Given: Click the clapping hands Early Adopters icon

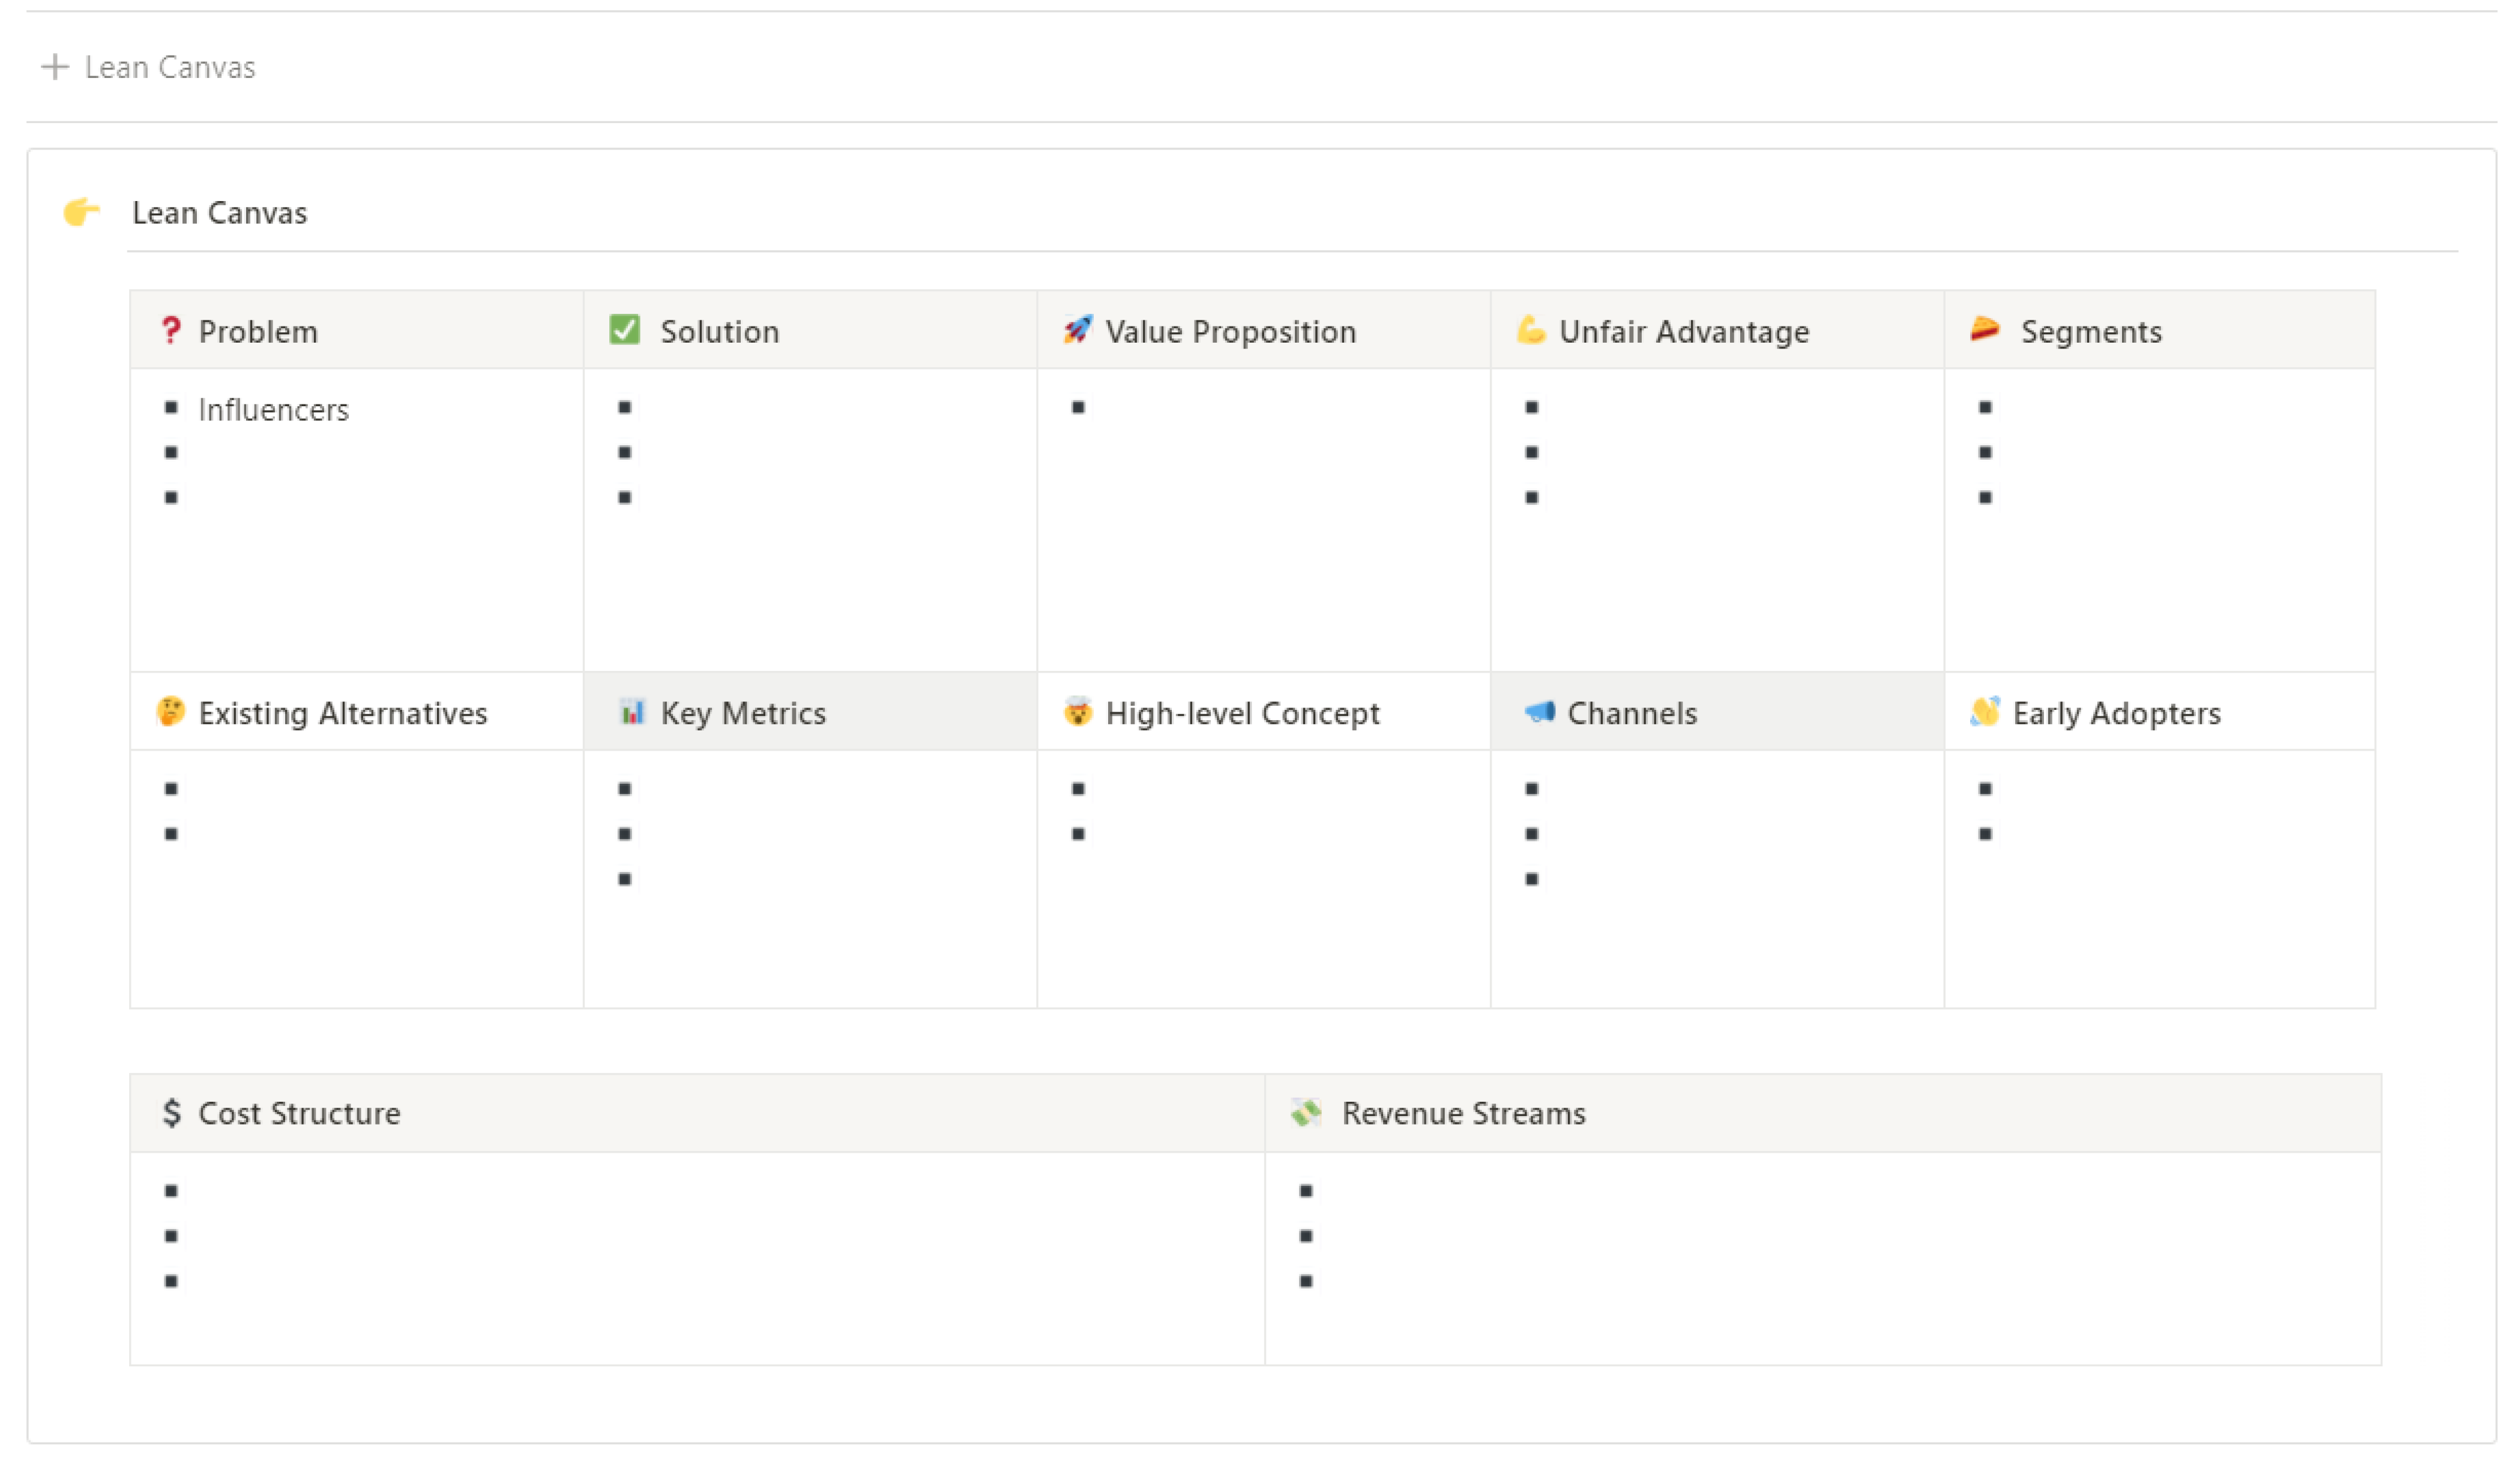Looking at the screenshot, I should pos(1985,712).
